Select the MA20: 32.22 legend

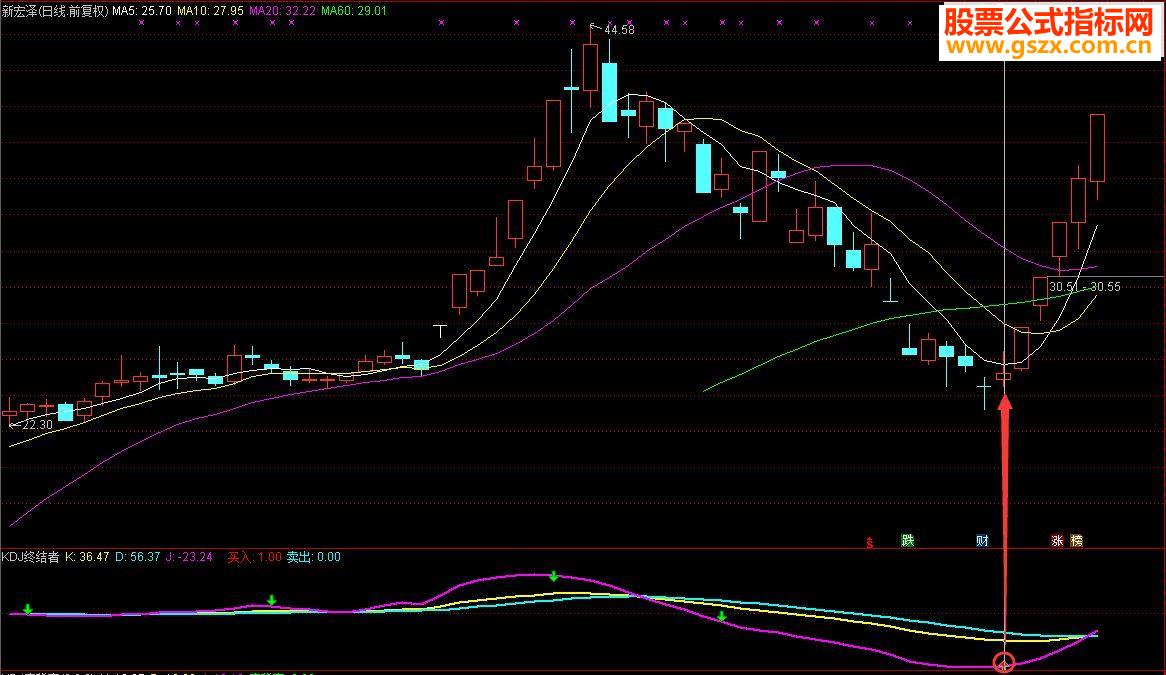click(x=283, y=10)
